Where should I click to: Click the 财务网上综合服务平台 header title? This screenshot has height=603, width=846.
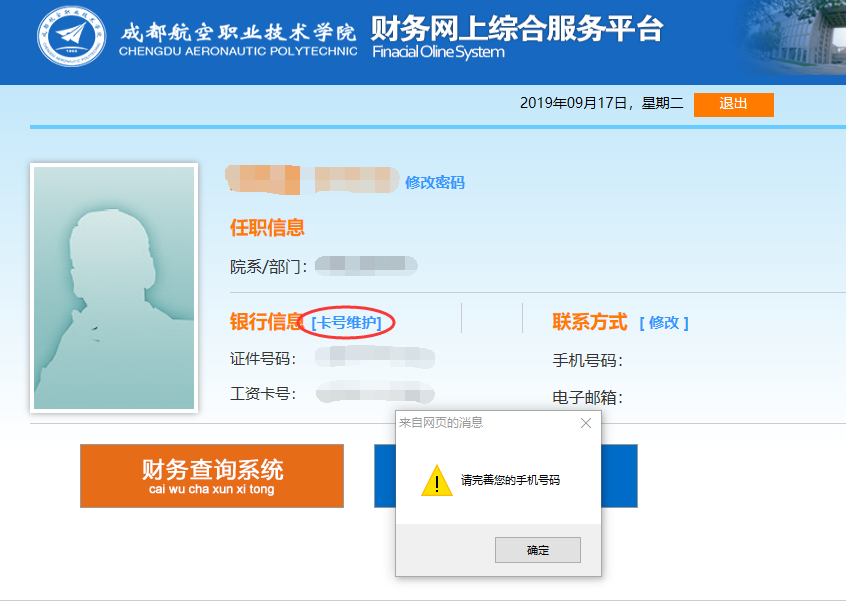[x=517, y=29]
